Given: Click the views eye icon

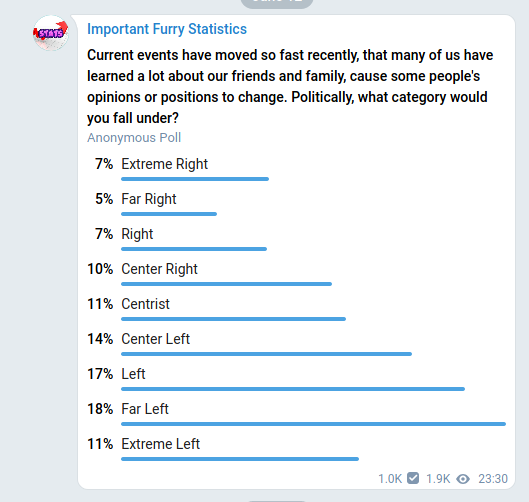Looking at the screenshot, I should 463,479.
